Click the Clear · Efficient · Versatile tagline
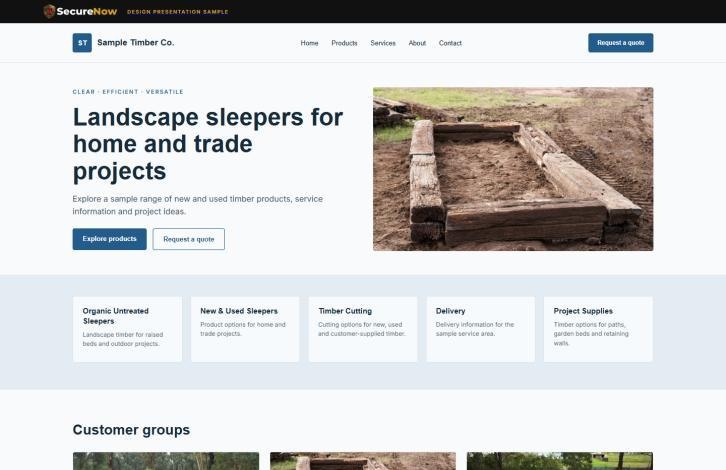This screenshot has height=470, width=726. pyautogui.click(x=128, y=92)
